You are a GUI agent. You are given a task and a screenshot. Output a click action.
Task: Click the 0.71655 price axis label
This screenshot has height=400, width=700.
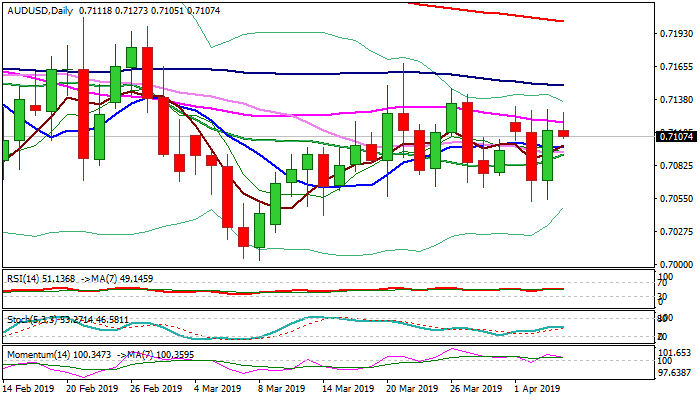coord(676,66)
